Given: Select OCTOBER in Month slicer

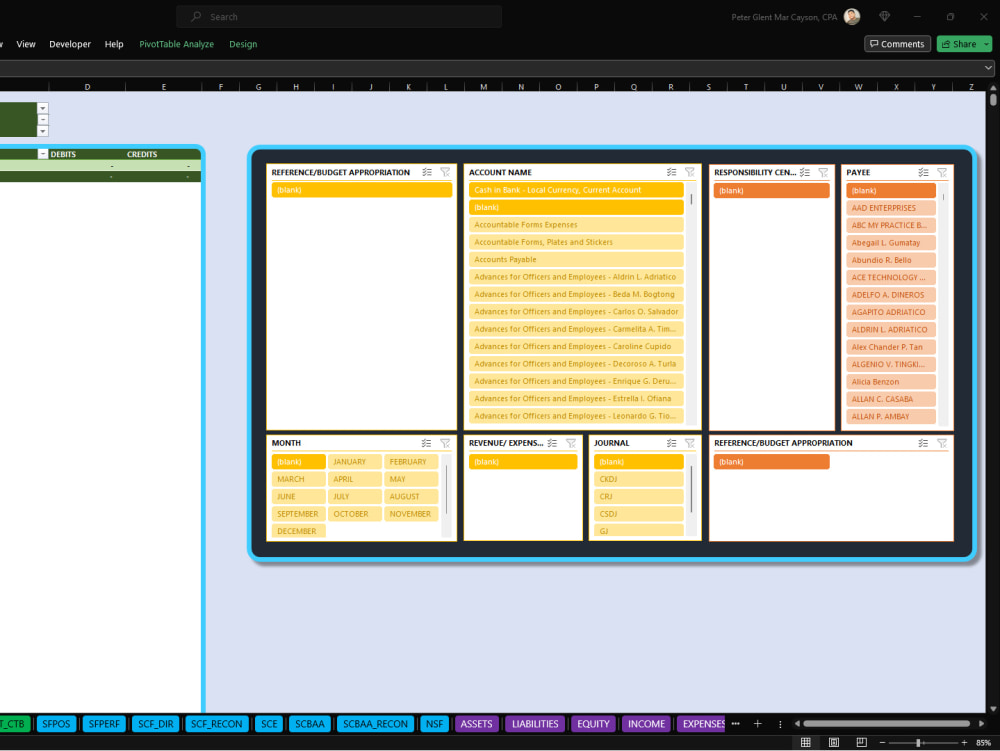Looking at the screenshot, I should tap(355, 514).
